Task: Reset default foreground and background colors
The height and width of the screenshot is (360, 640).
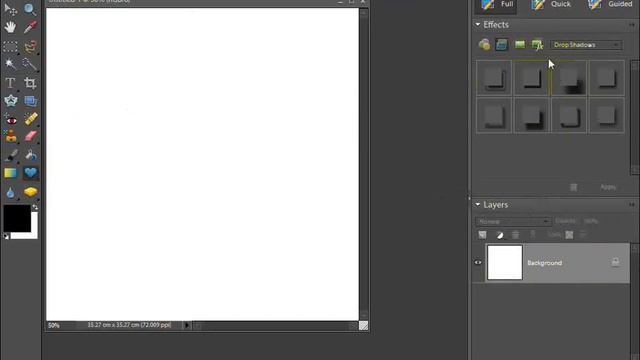Action: tap(6, 236)
